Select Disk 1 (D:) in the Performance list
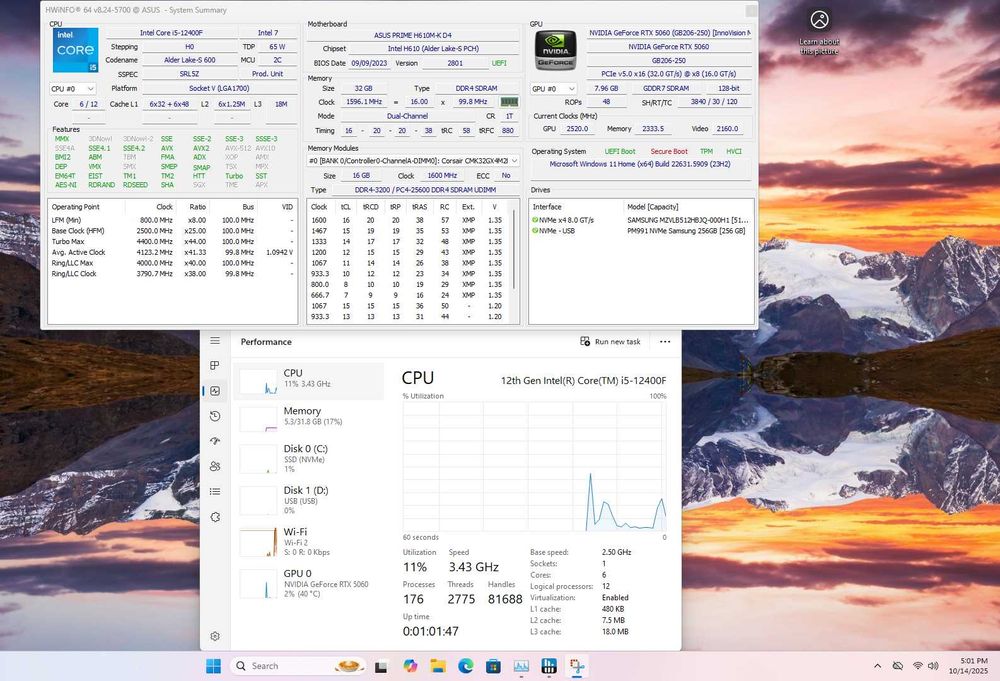This screenshot has height=681, width=1000. coord(309,501)
